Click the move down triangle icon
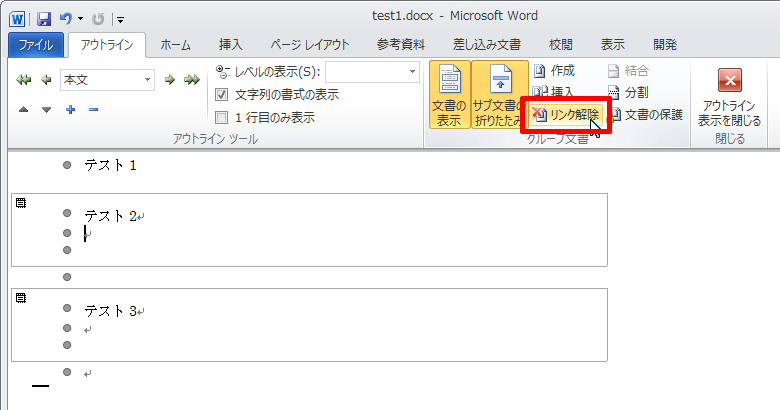This screenshot has height=410, width=780. pyautogui.click(x=46, y=109)
